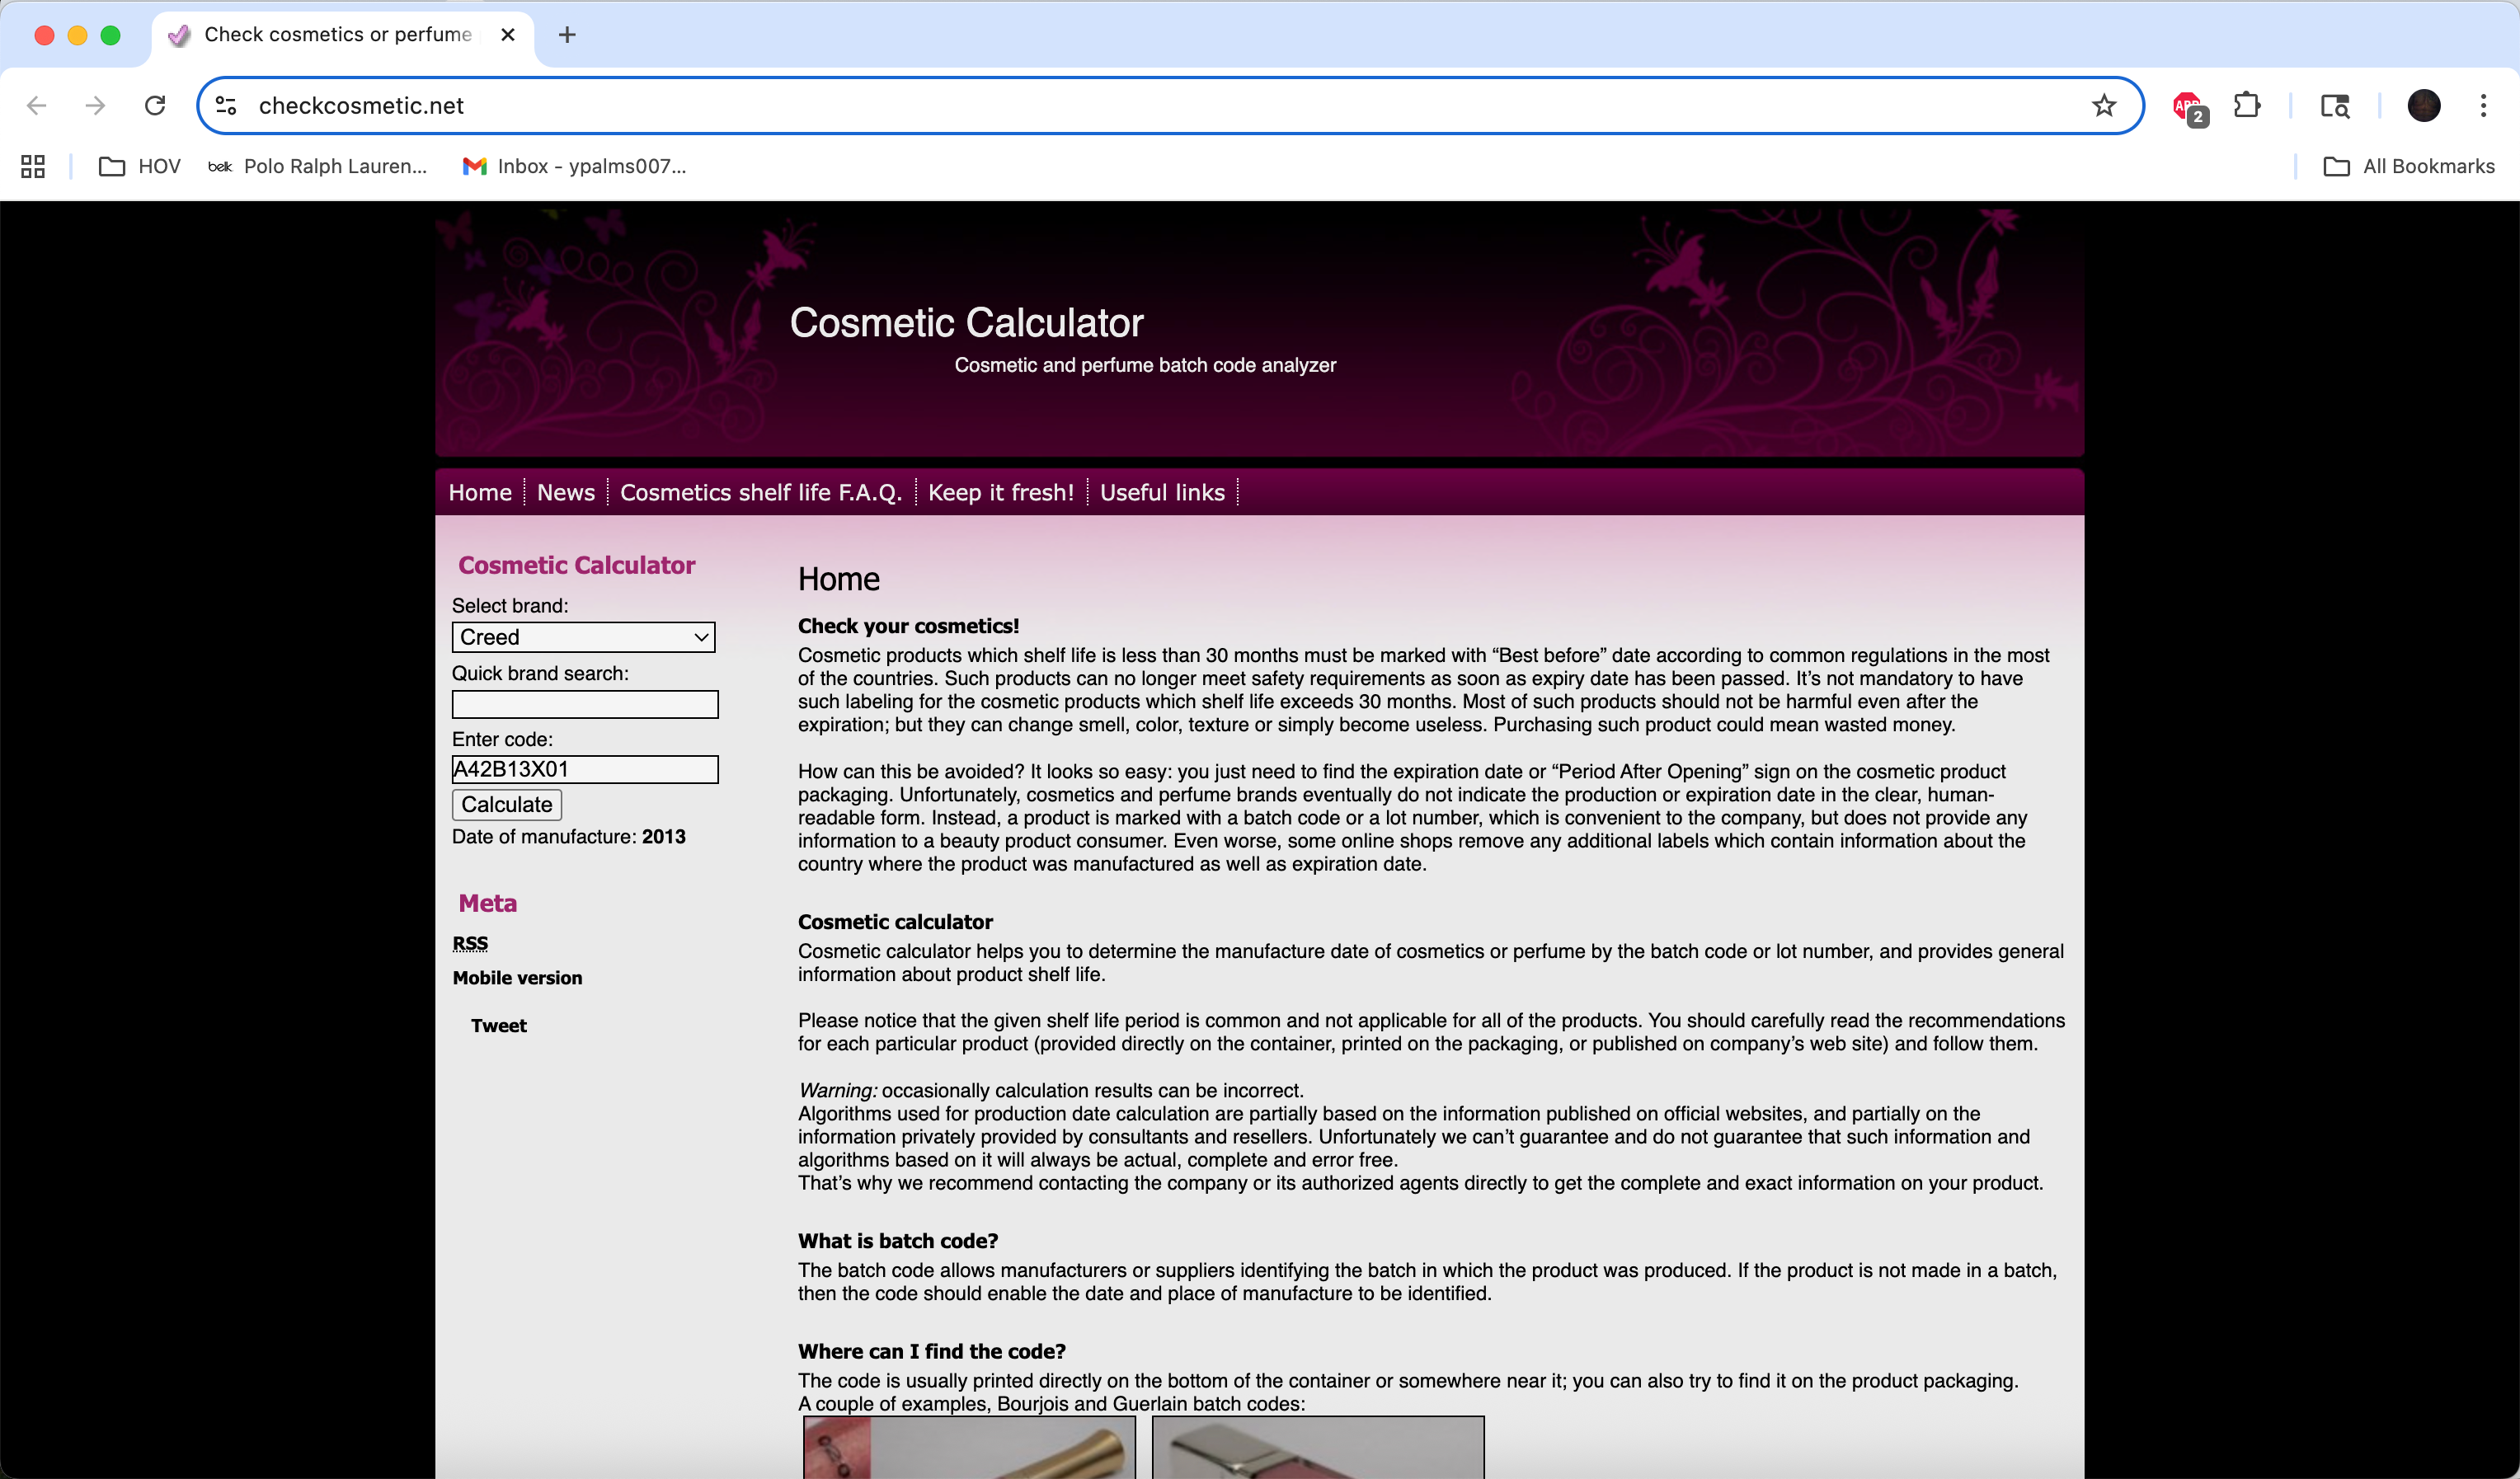Click the Enter code field with A42B13X01
Viewport: 2520px width, 1479px height.
point(585,769)
